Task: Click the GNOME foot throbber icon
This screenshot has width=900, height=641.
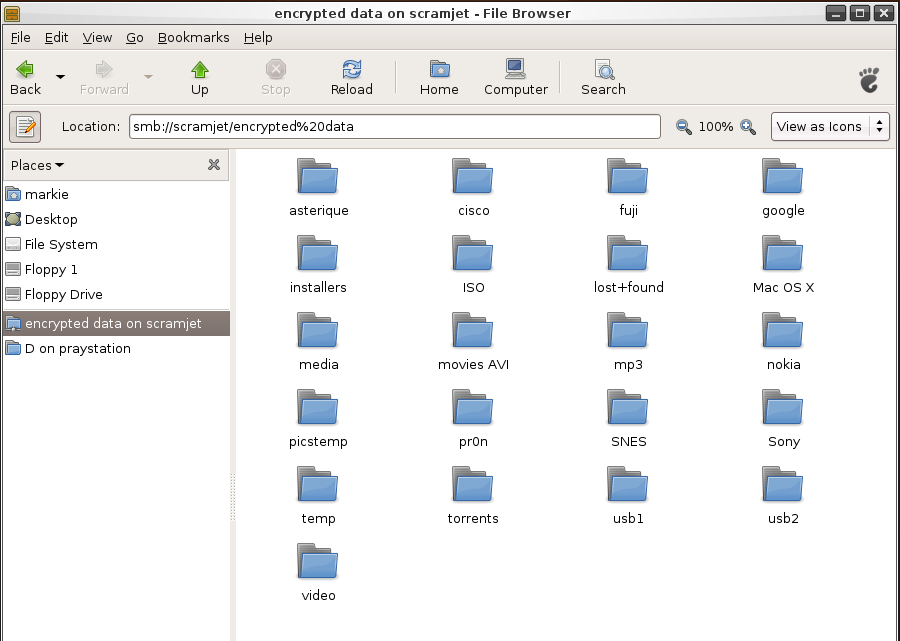Action: pos(869,80)
